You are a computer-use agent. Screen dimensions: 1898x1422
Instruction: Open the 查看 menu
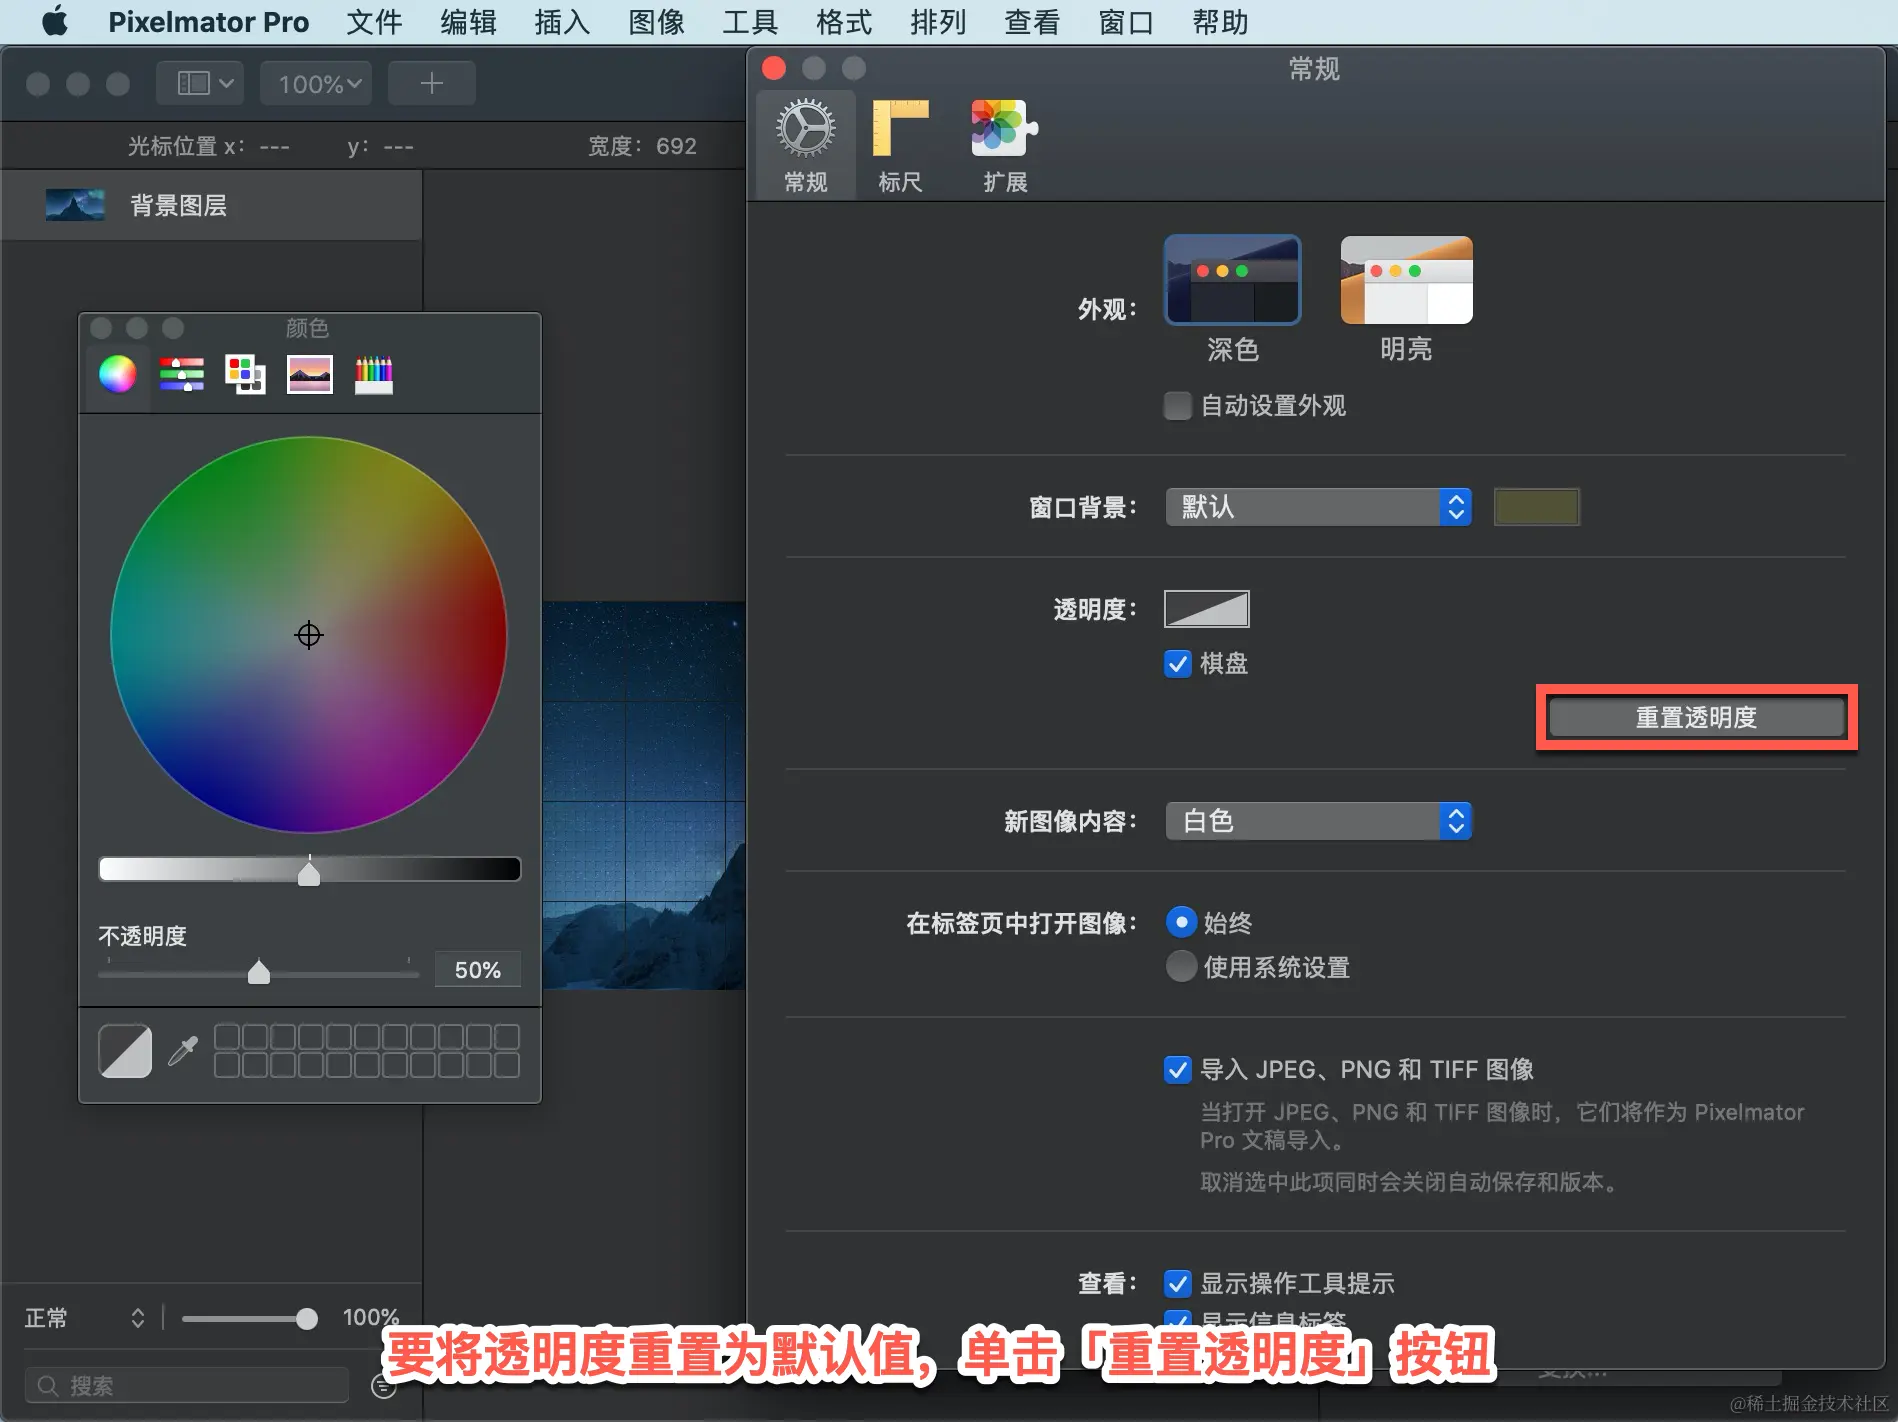click(1032, 22)
